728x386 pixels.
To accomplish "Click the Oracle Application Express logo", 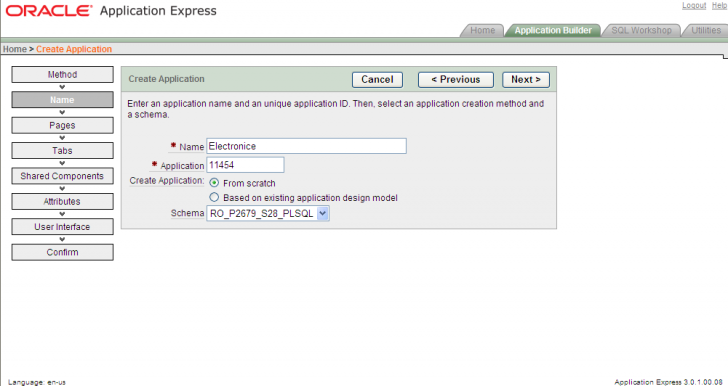I will coord(111,11).
